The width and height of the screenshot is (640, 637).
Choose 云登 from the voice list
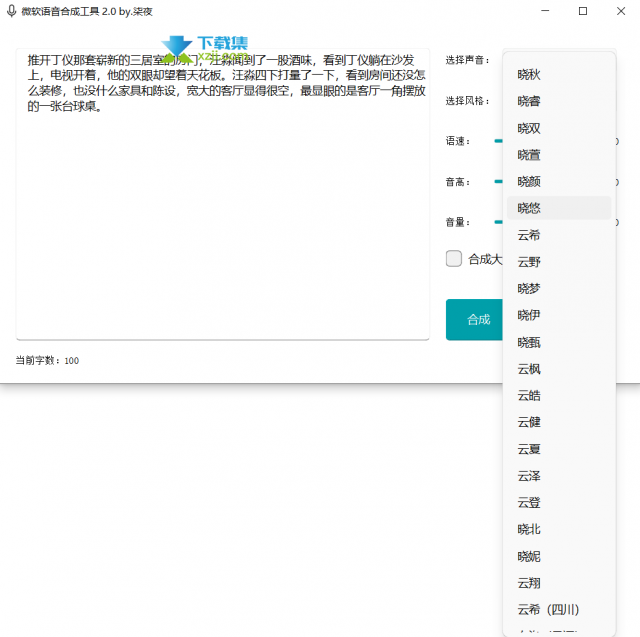point(559,503)
